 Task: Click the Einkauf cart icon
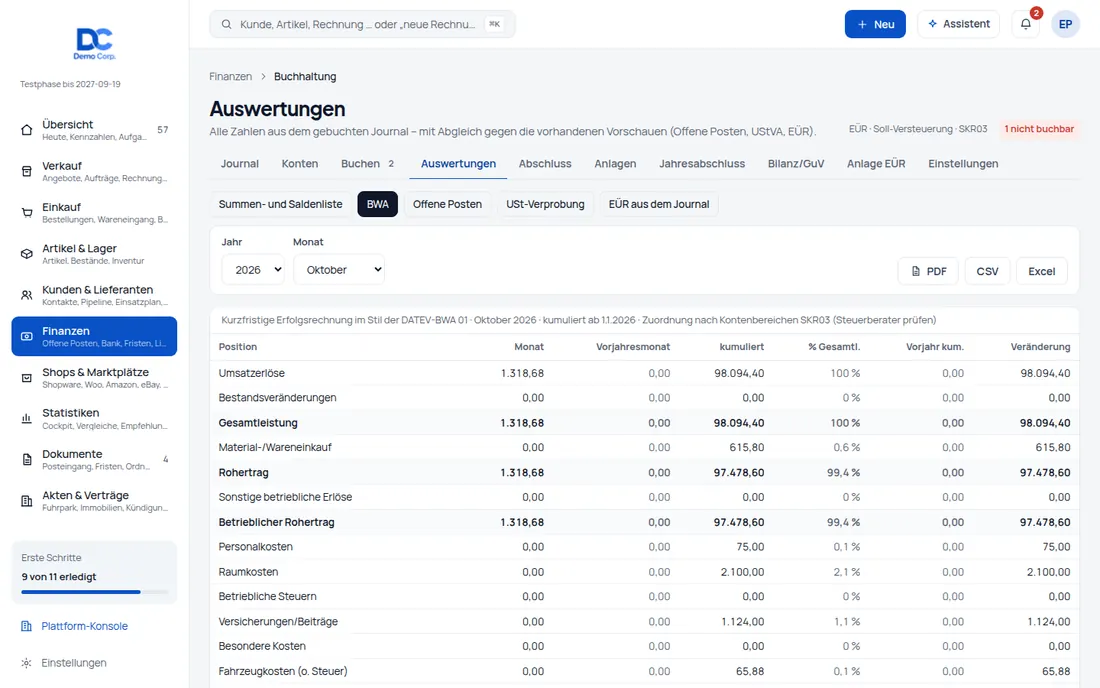27,213
